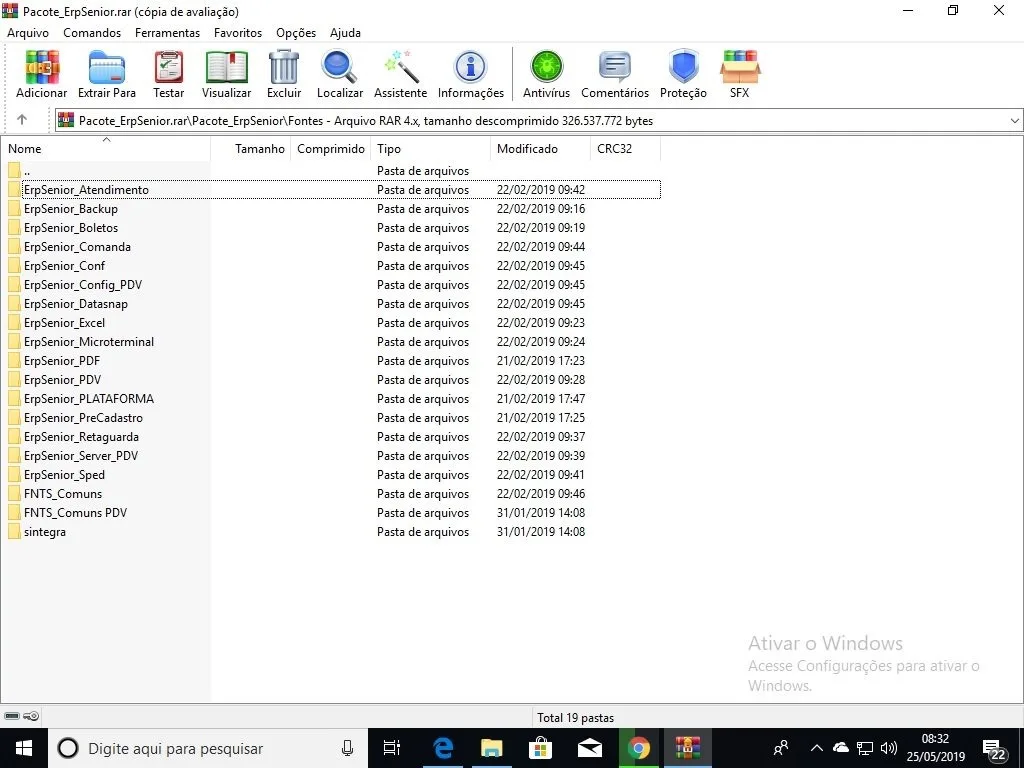Show hidden tray icons chevron
This screenshot has width=1024, height=768.
[x=816, y=748]
